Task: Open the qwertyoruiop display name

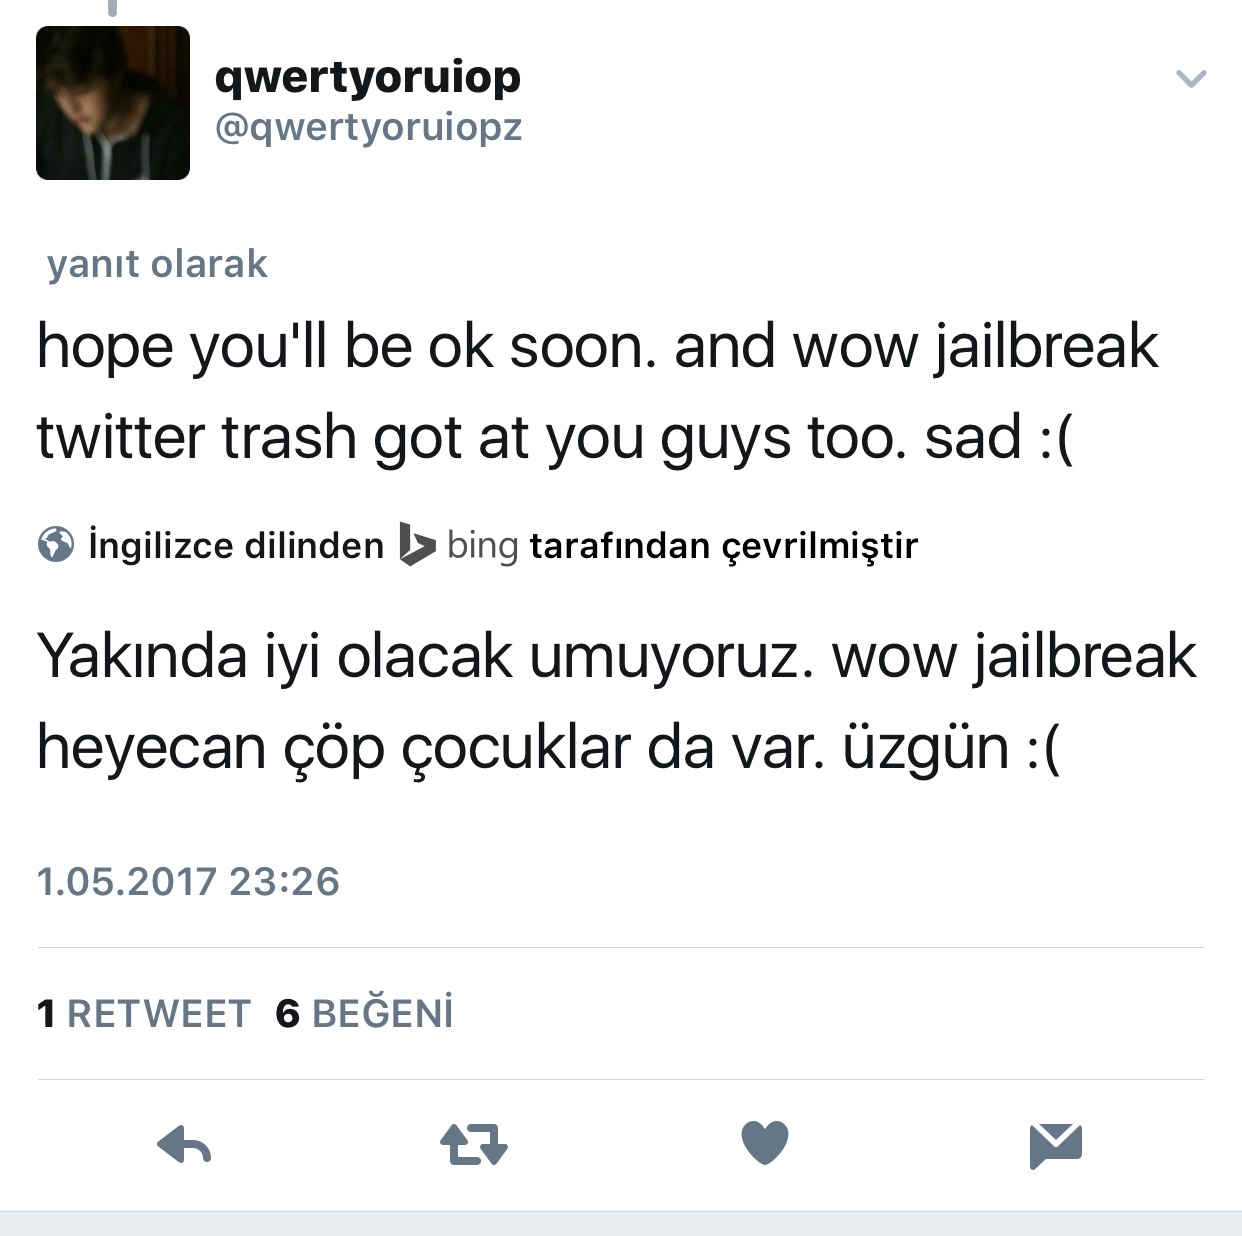Action: (x=368, y=77)
